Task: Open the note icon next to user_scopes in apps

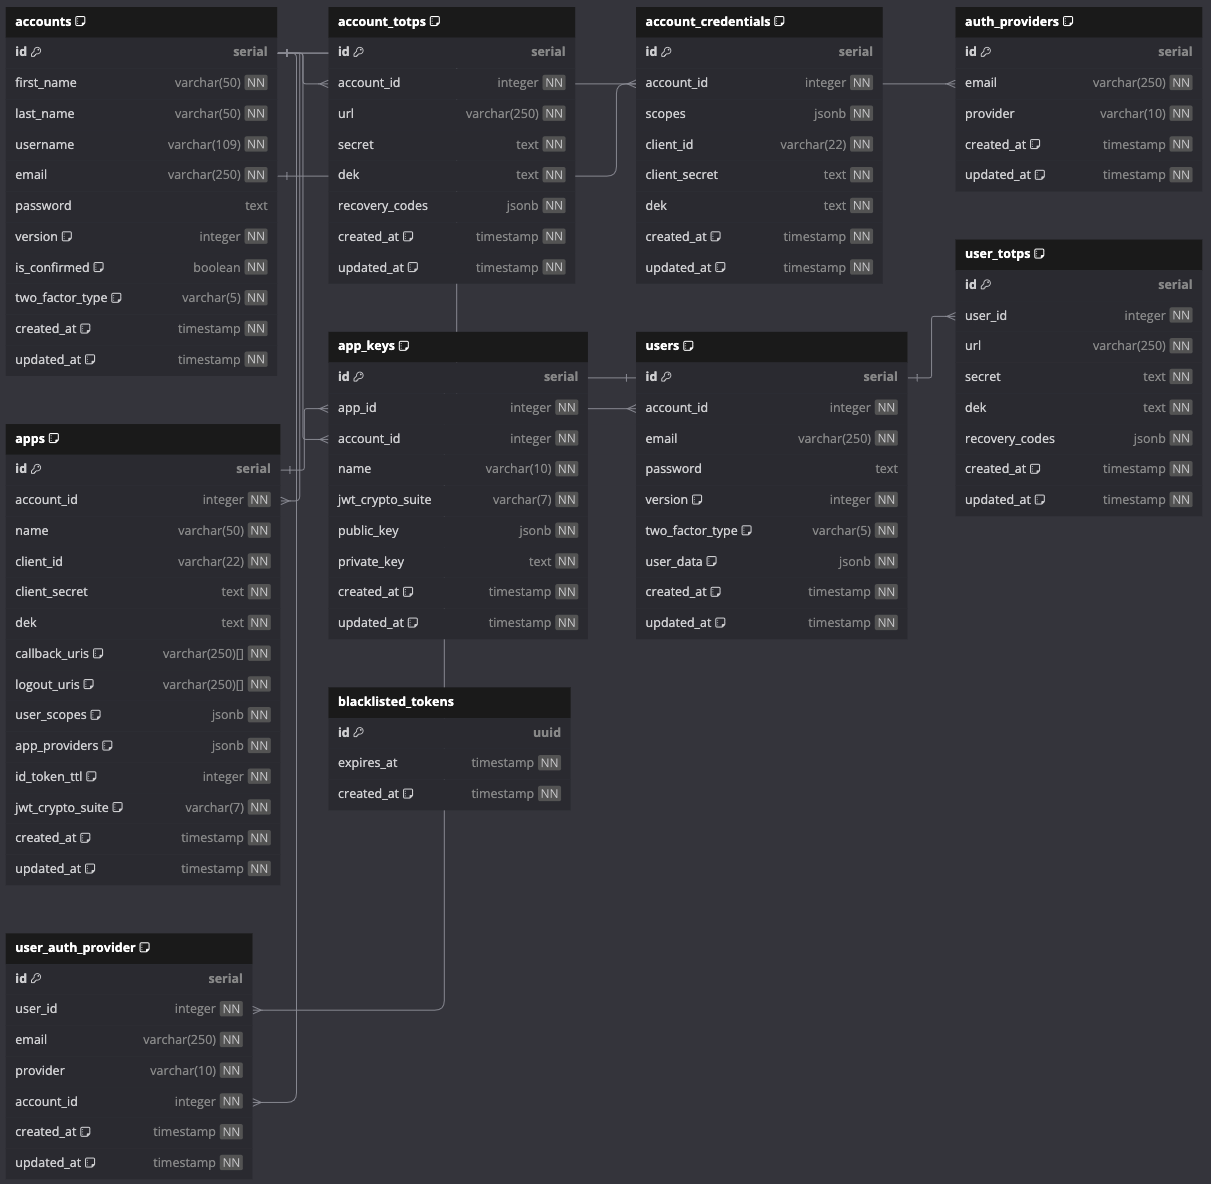Action: tap(96, 715)
